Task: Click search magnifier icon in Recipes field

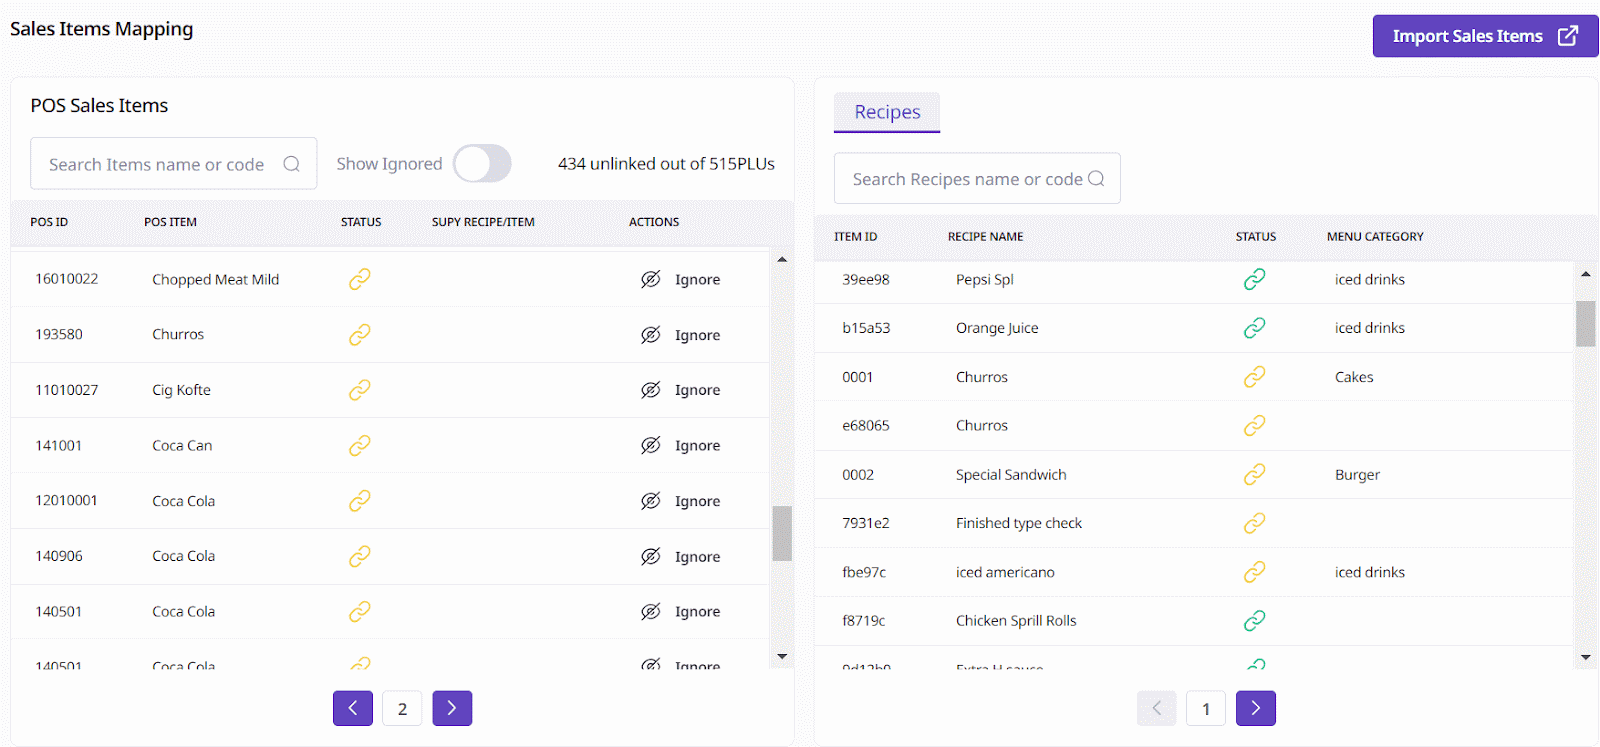Action: (x=1096, y=179)
